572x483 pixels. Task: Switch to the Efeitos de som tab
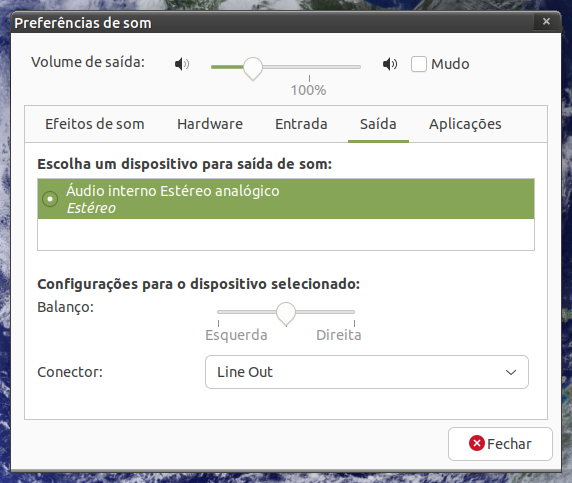tap(94, 124)
